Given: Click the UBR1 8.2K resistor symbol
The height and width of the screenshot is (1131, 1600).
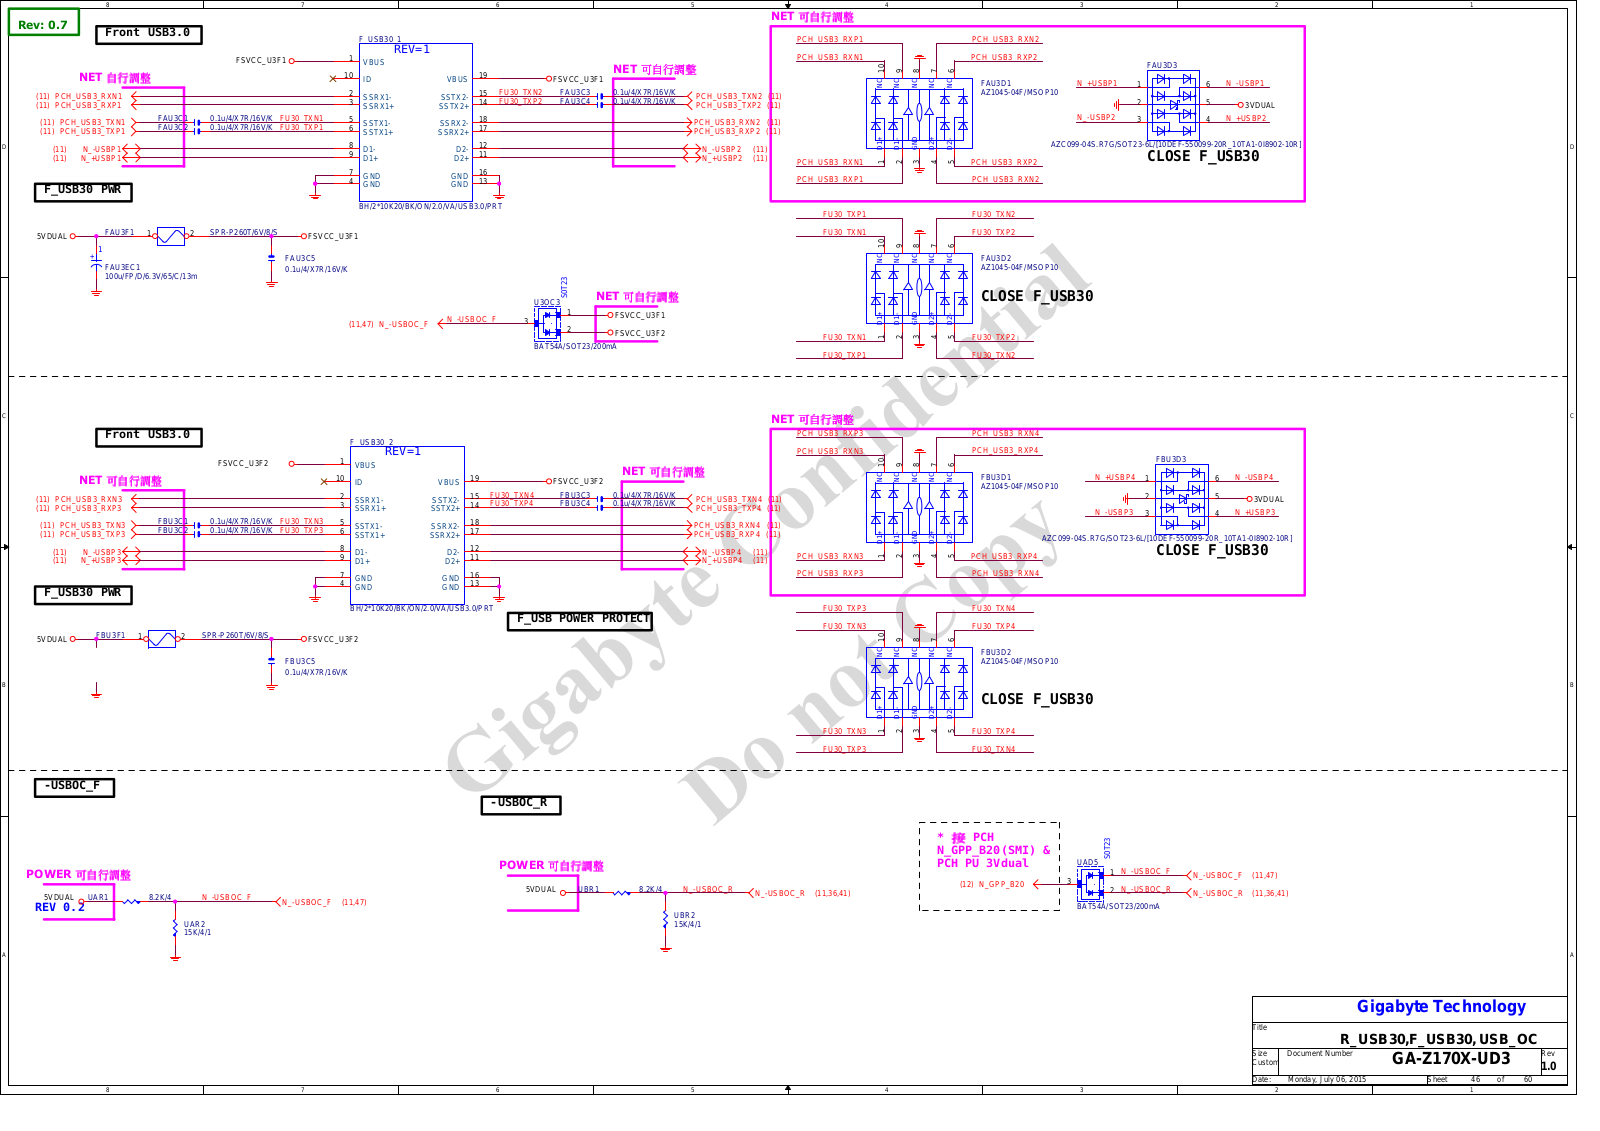Looking at the screenshot, I should [621, 893].
